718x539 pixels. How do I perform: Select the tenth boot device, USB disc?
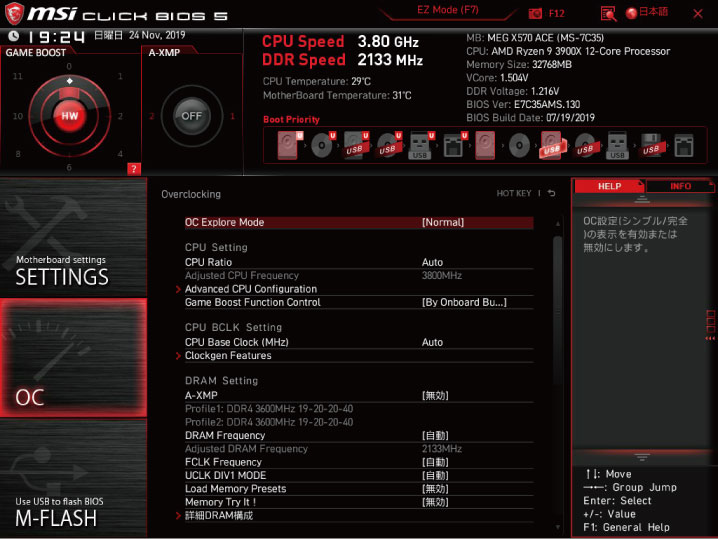[x=585, y=146]
